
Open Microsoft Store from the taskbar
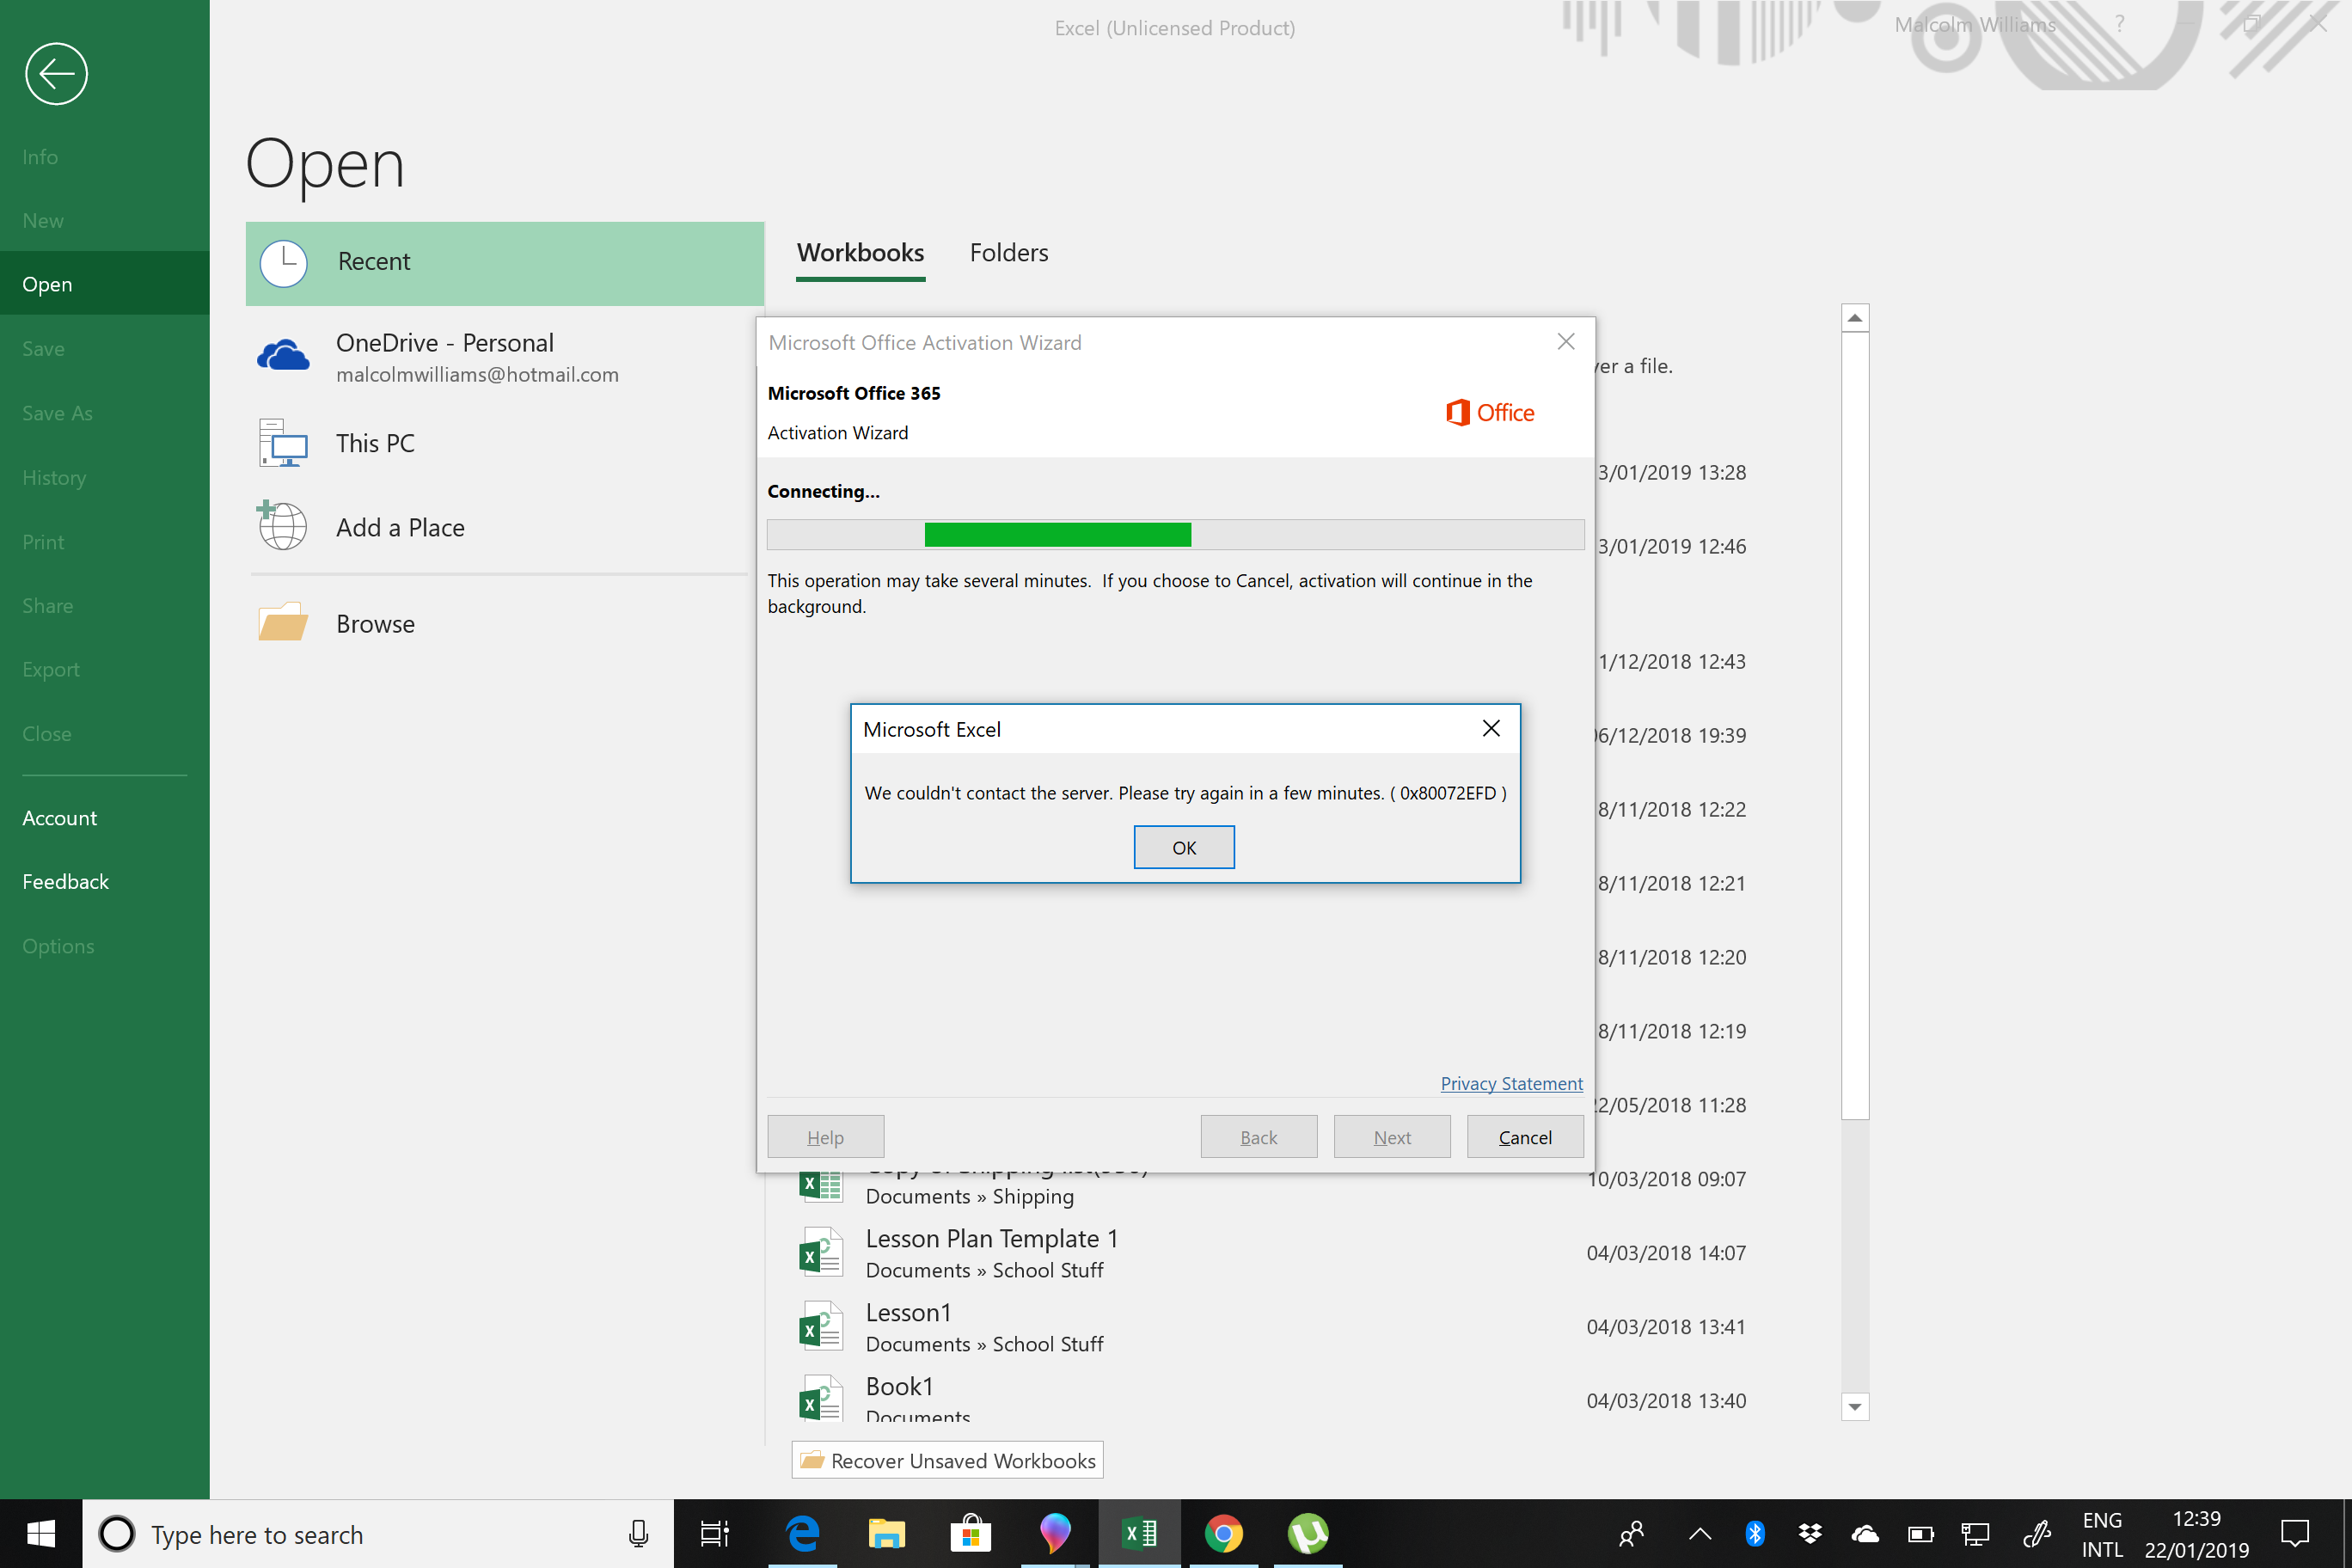tap(970, 1533)
